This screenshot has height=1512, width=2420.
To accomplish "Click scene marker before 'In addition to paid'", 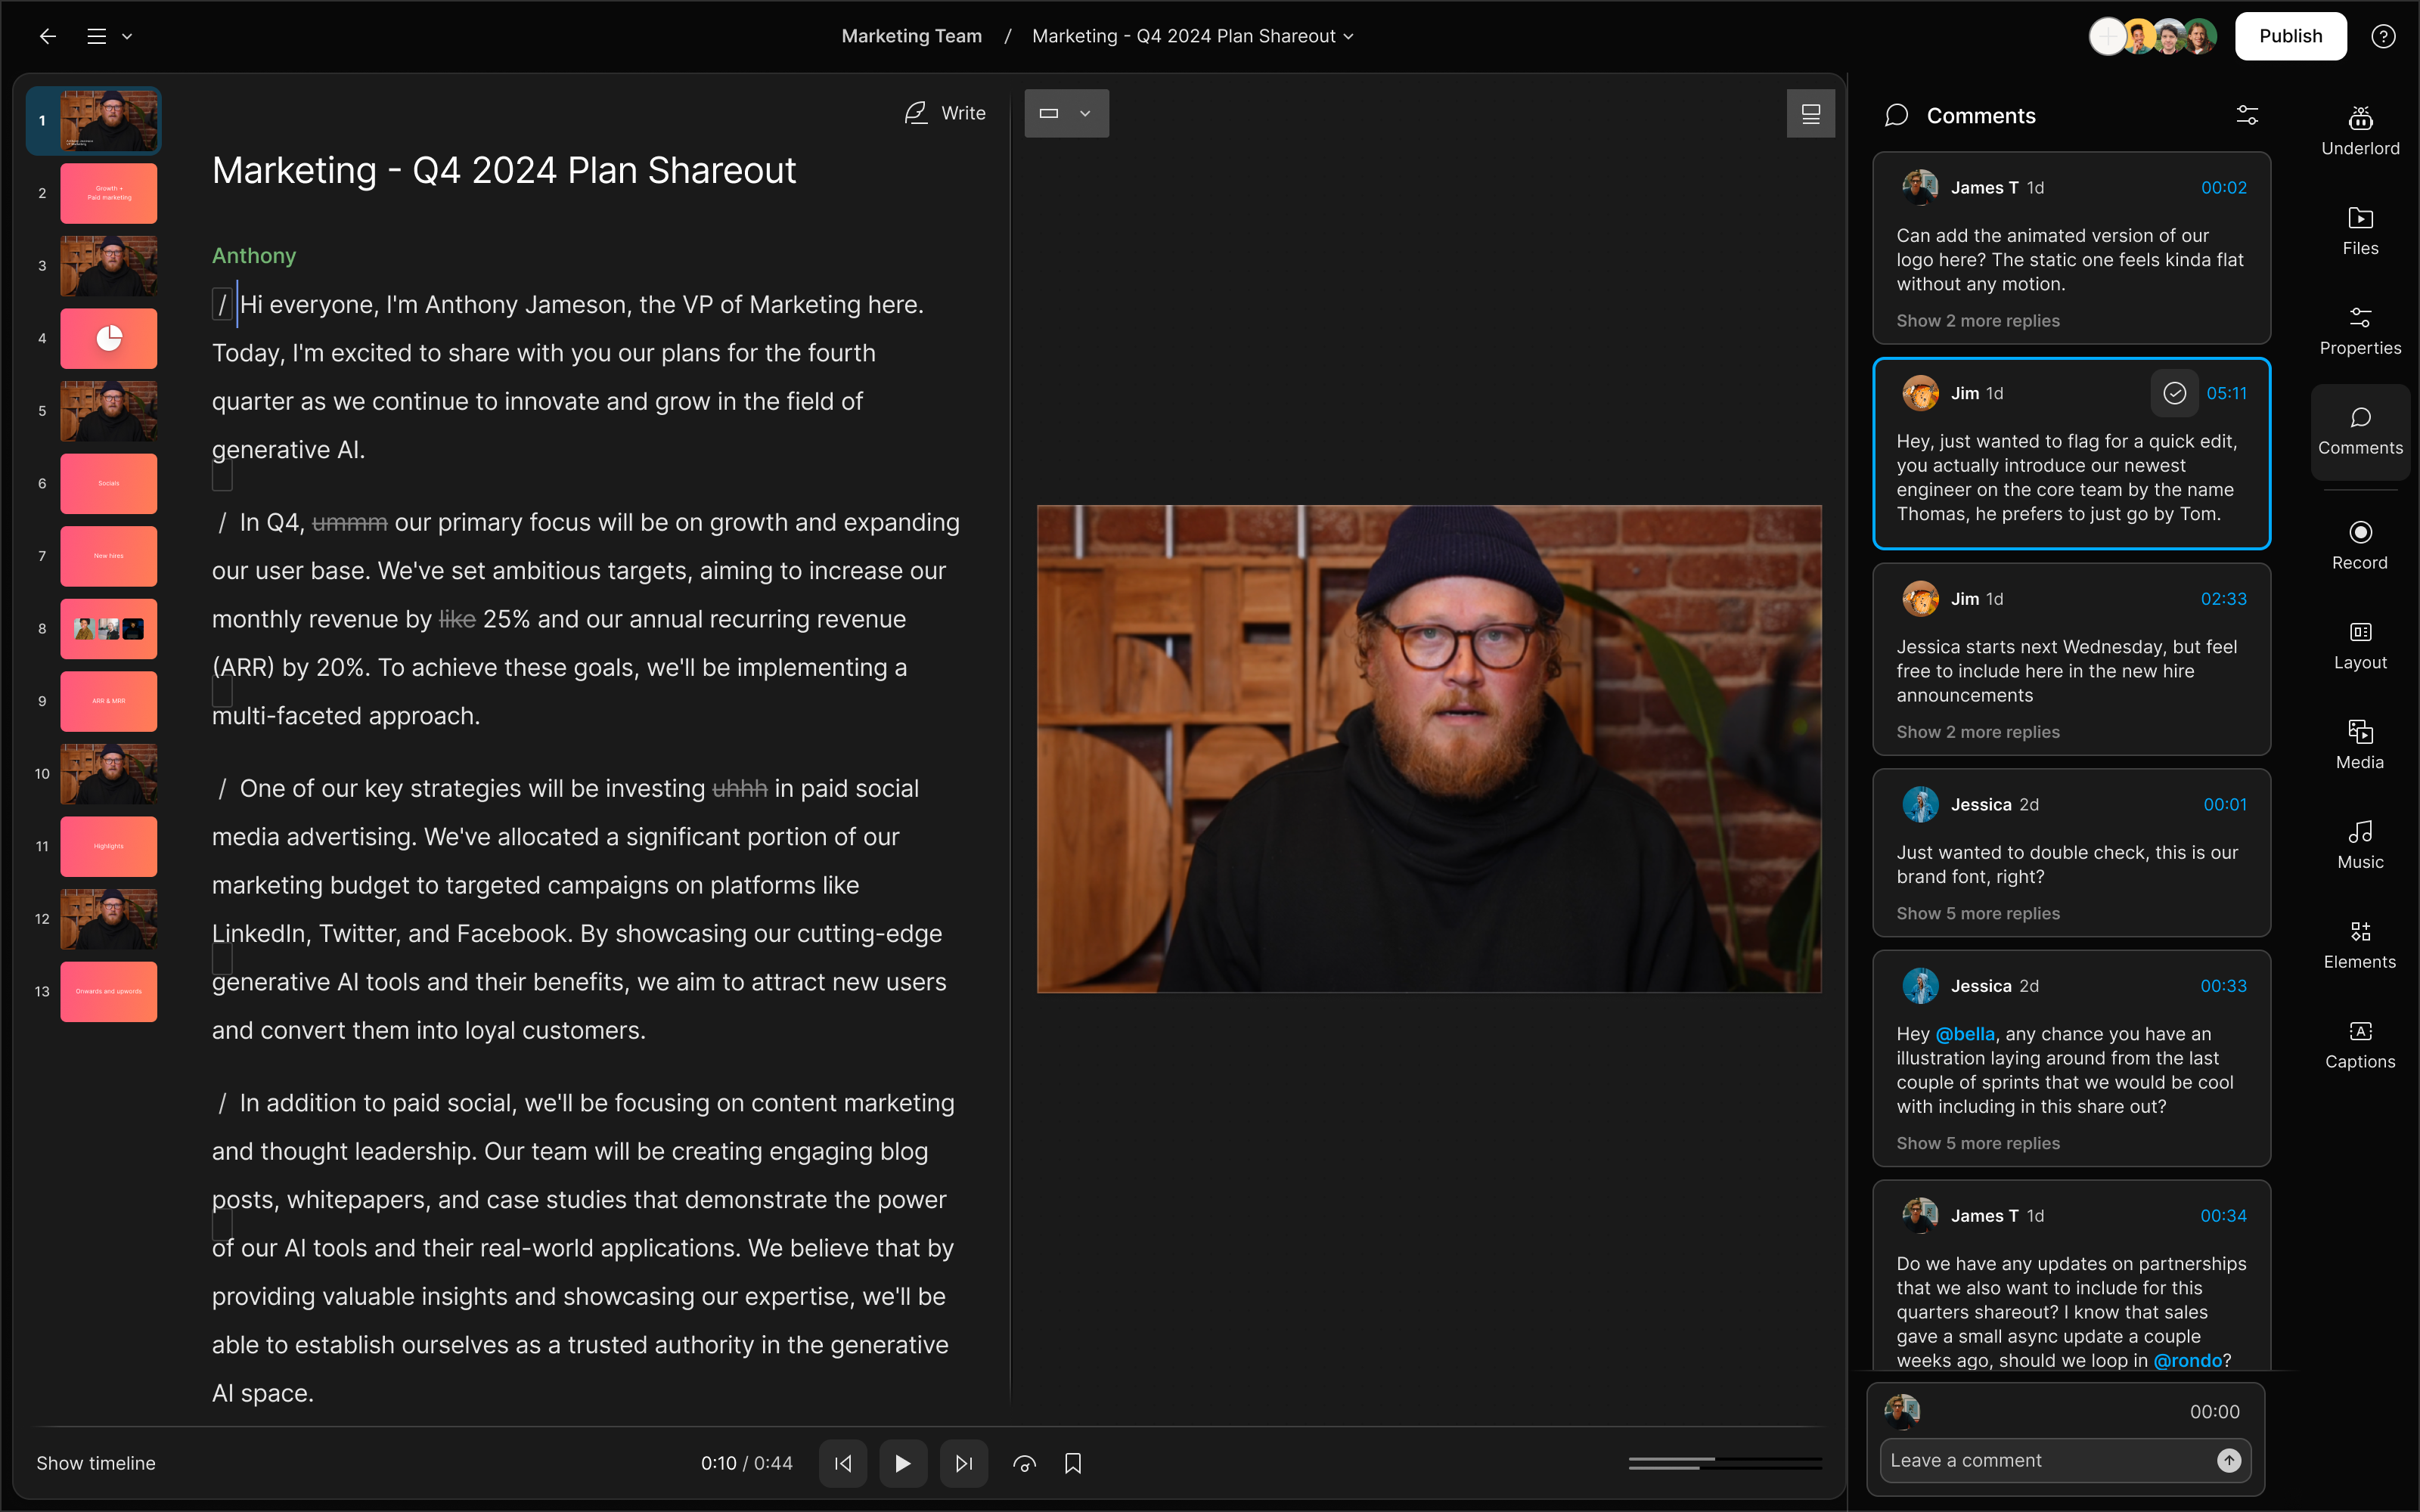I will click(x=222, y=1103).
